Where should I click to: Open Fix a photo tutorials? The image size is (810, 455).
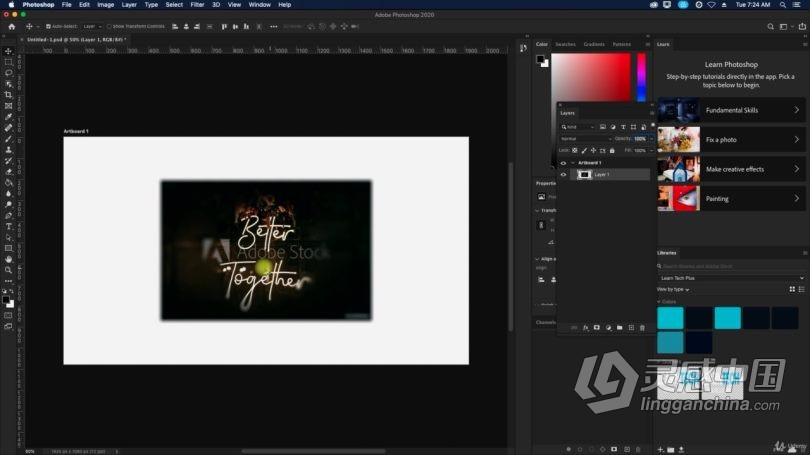pyautogui.click(x=731, y=139)
